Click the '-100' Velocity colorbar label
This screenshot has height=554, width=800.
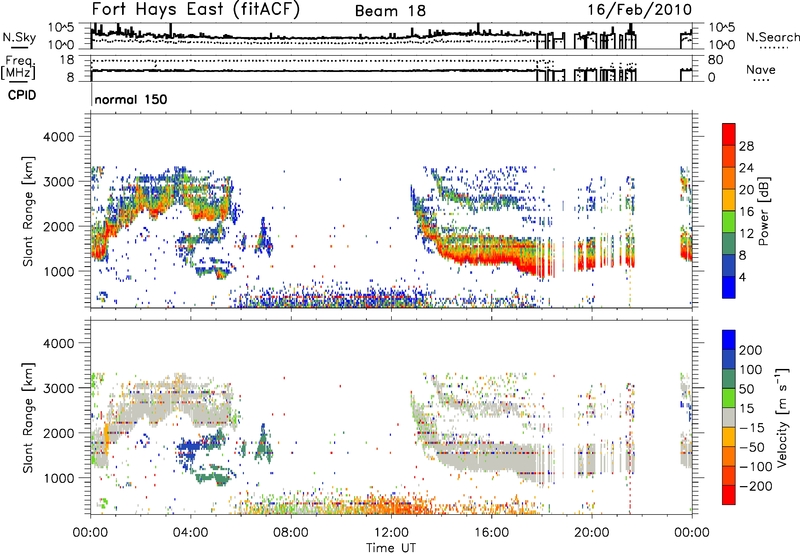pyautogui.click(x=756, y=467)
